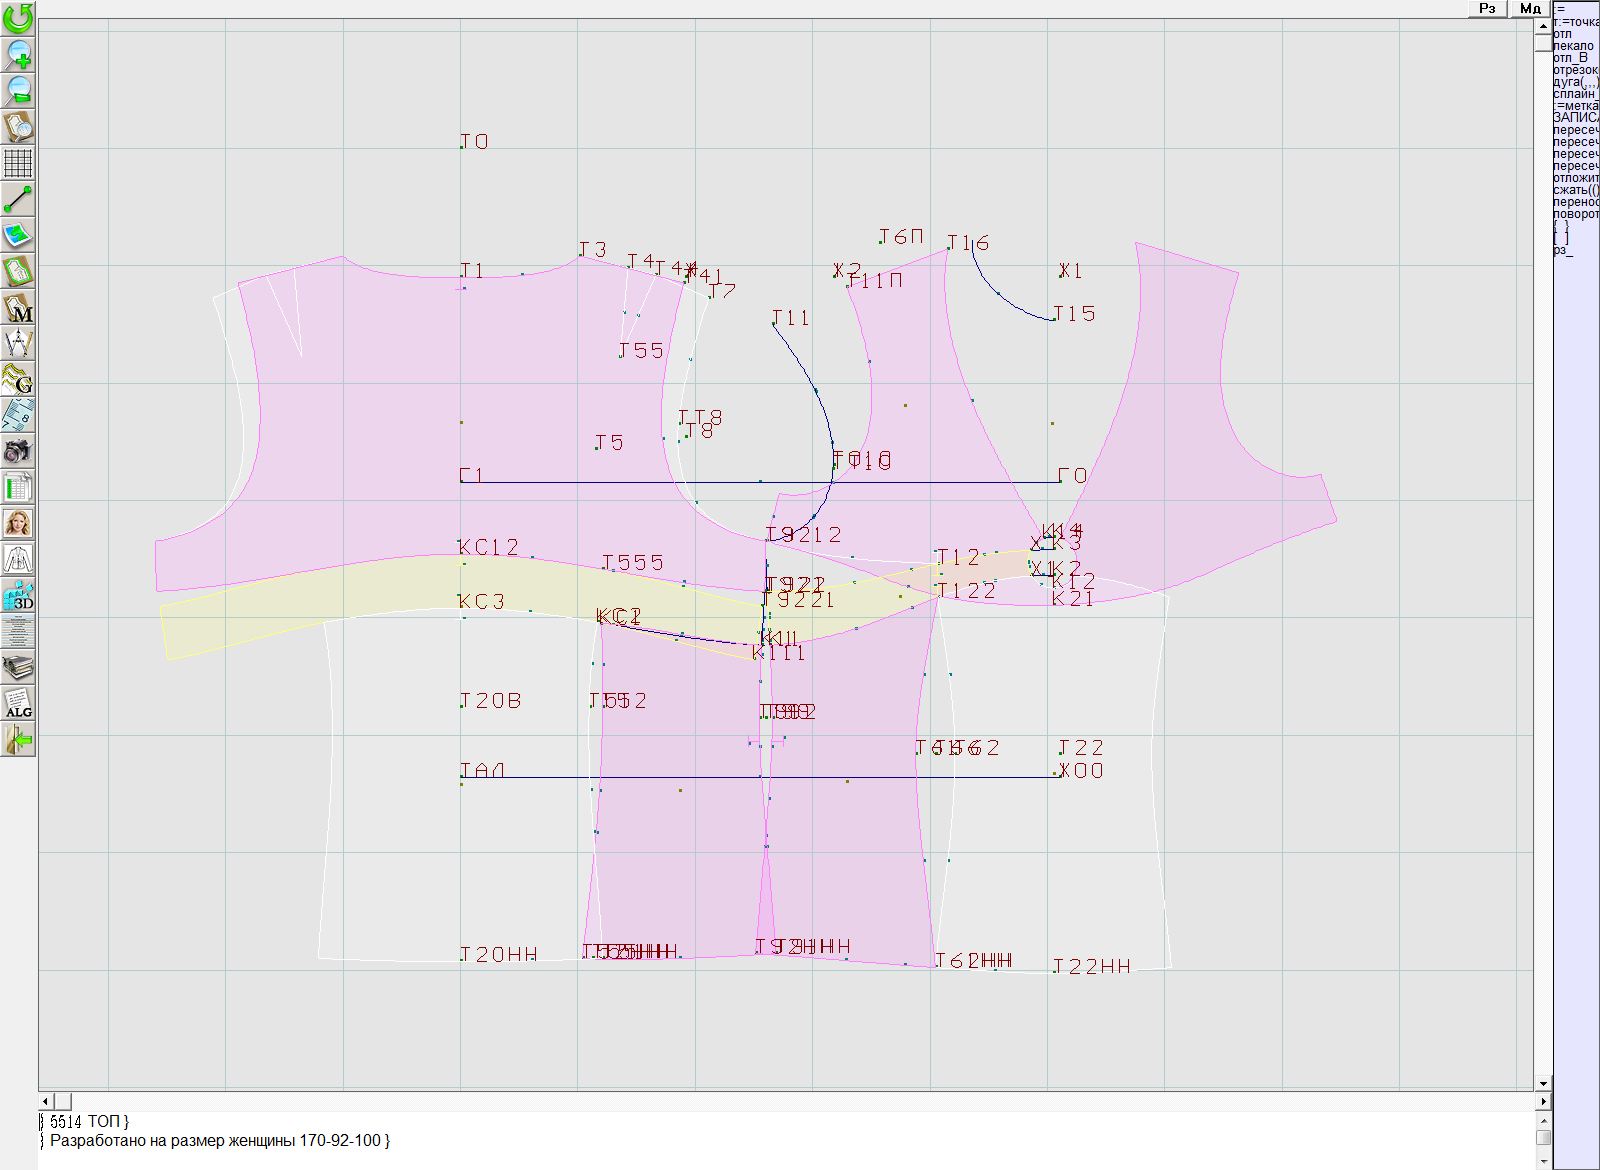Viewport: 1600px width, 1170px height.
Task: Click the horizontal scrollbar left arrow
Action: pos(47,1101)
